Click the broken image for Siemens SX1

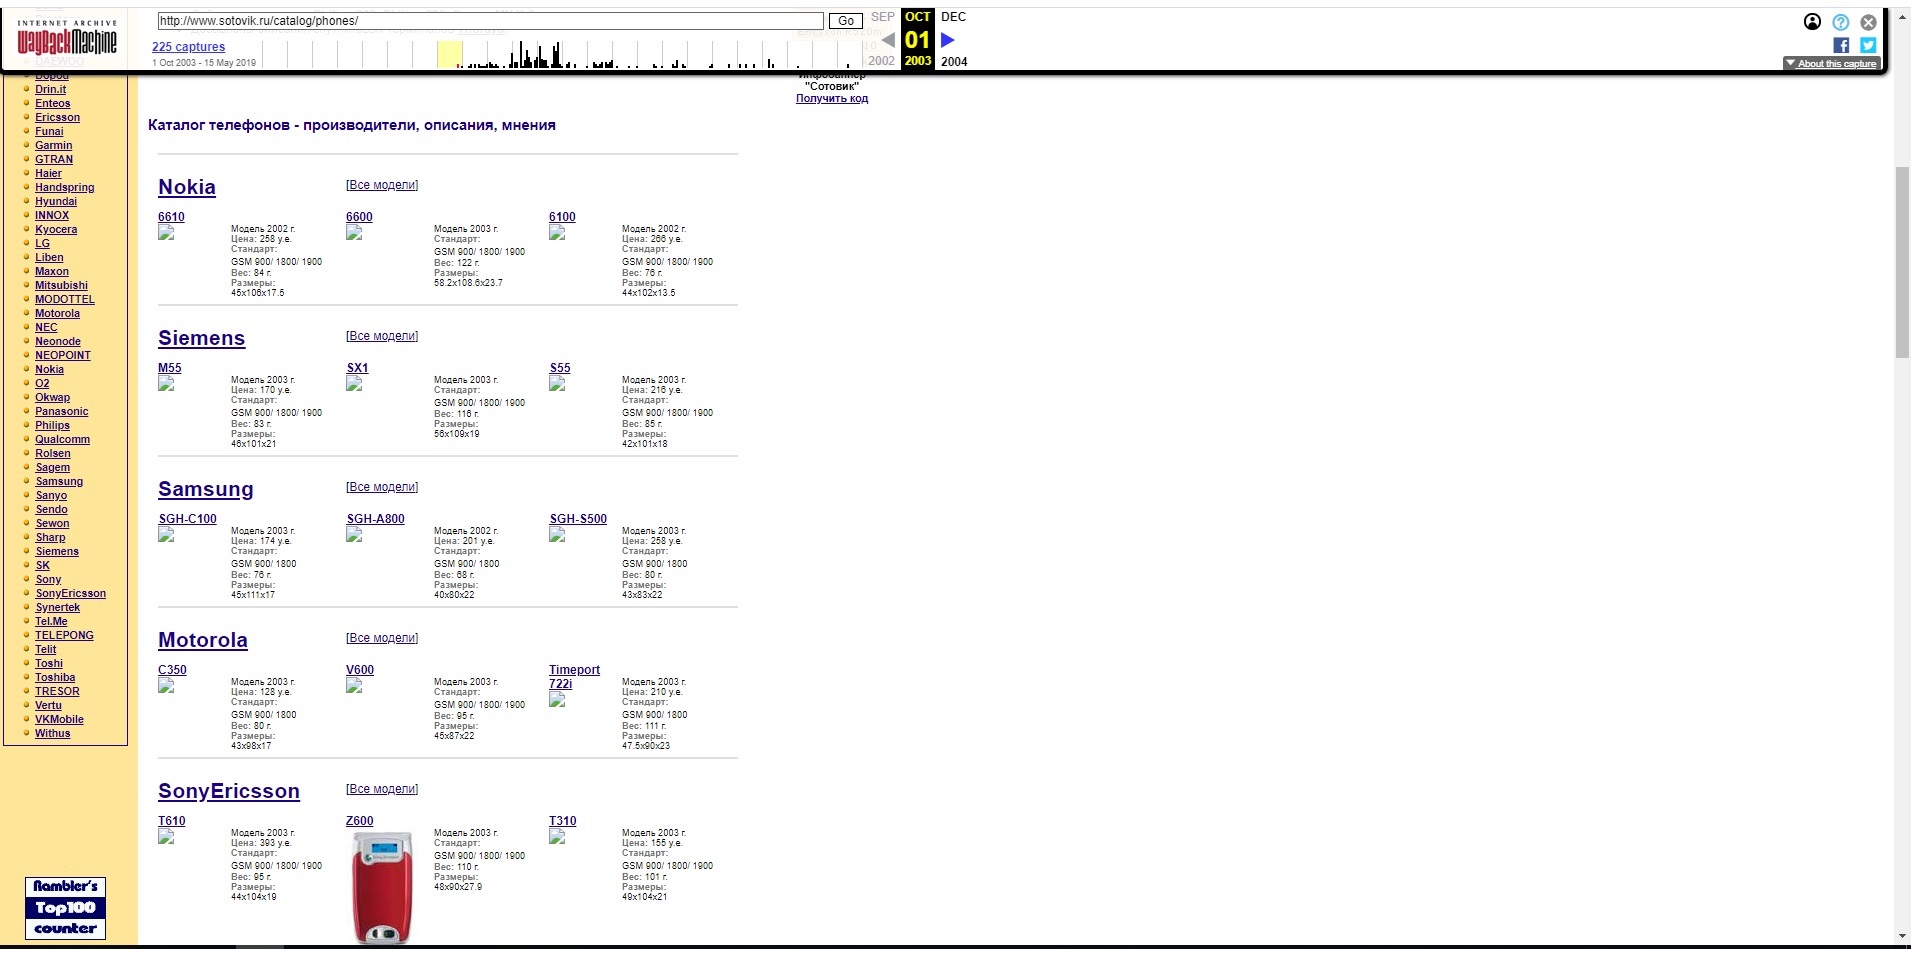click(354, 384)
